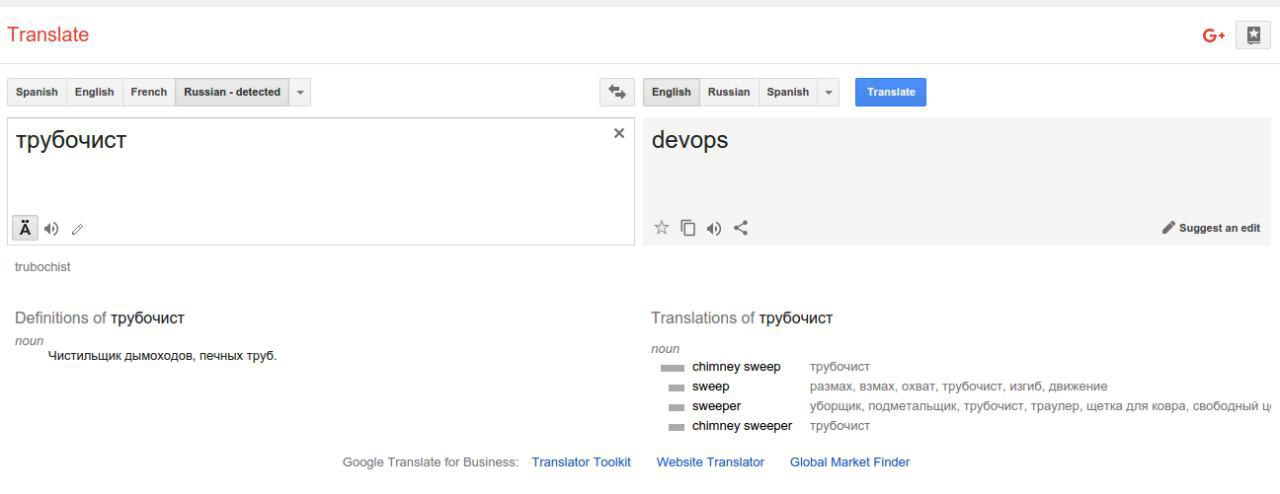Image resolution: width=1280 pixels, height=494 pixels.
Task: Expand the target language dropdown arrow
Action: [x=828, y=92]
